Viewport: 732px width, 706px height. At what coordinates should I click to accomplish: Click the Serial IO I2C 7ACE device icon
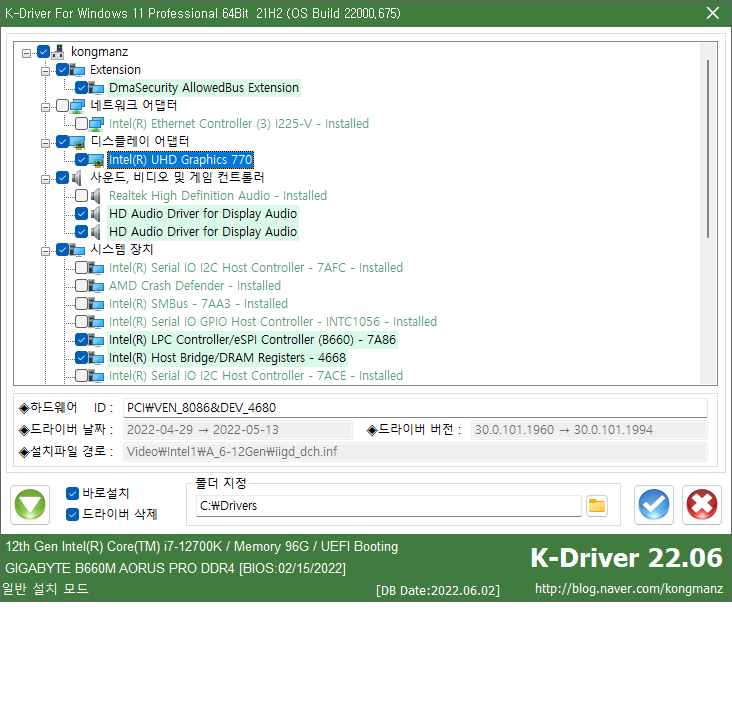(96, 376)
